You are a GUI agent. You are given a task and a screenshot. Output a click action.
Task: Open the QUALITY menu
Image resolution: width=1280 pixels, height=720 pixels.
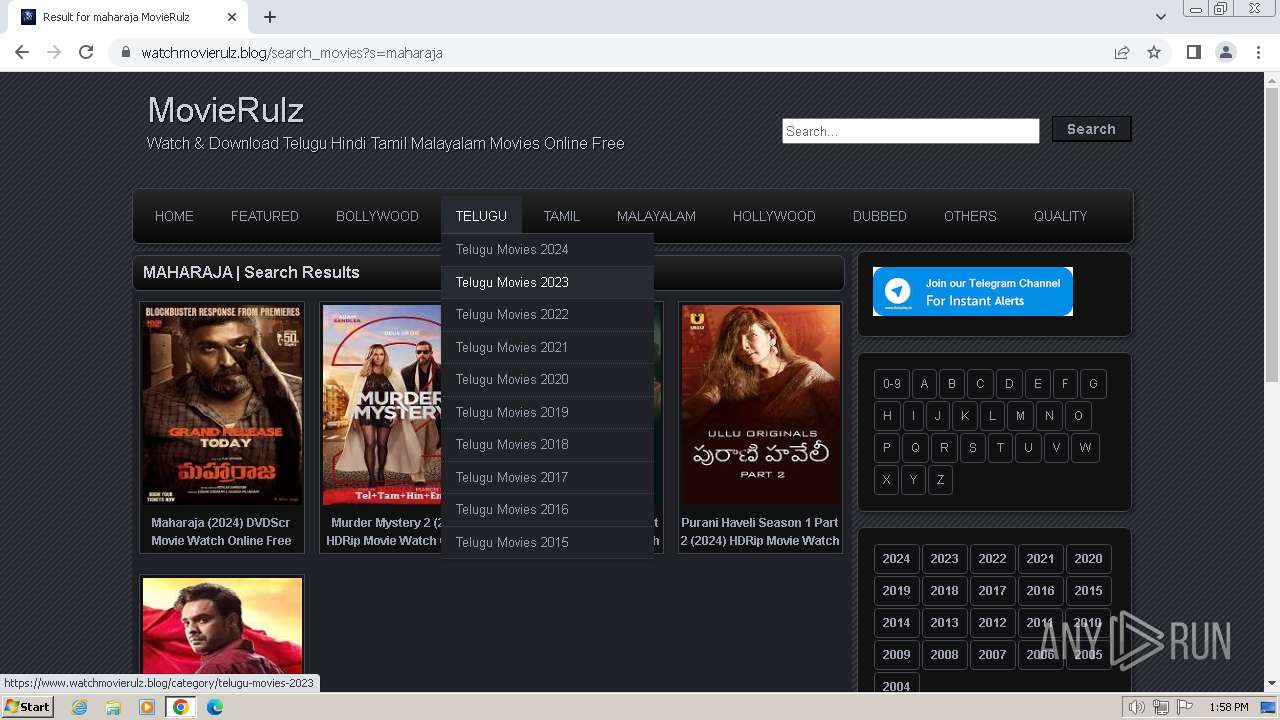coord(1060,216)
